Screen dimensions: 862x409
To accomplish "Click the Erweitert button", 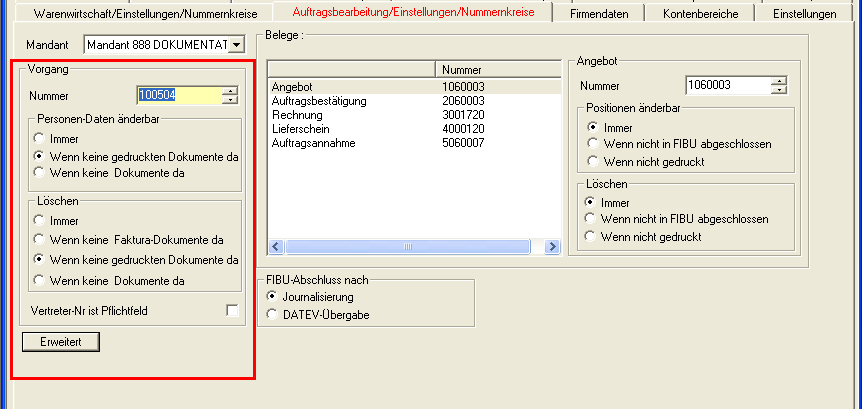I will click(61, 342).
